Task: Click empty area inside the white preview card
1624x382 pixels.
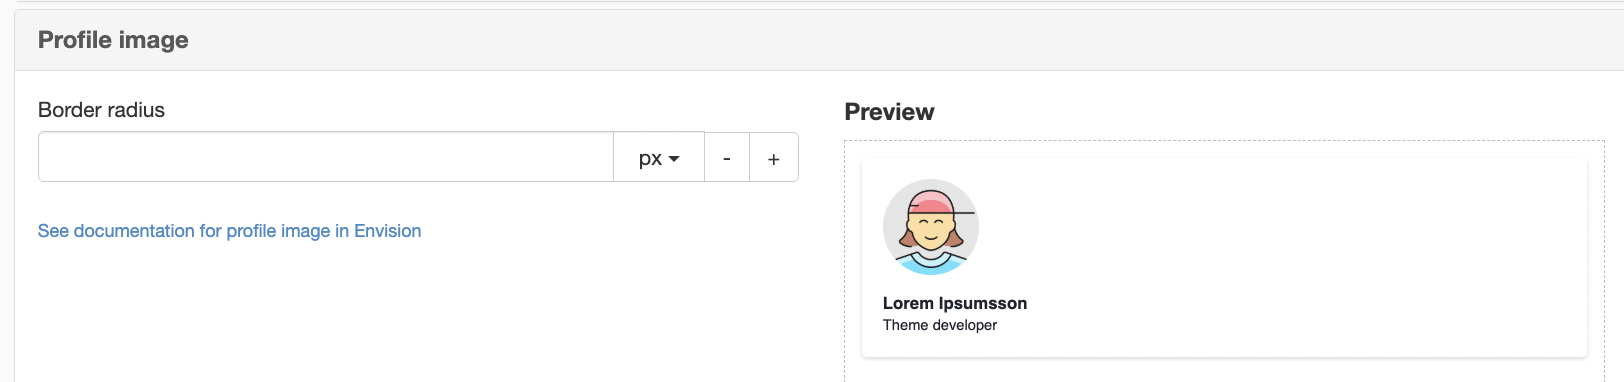Action: tap(1300, 258)
